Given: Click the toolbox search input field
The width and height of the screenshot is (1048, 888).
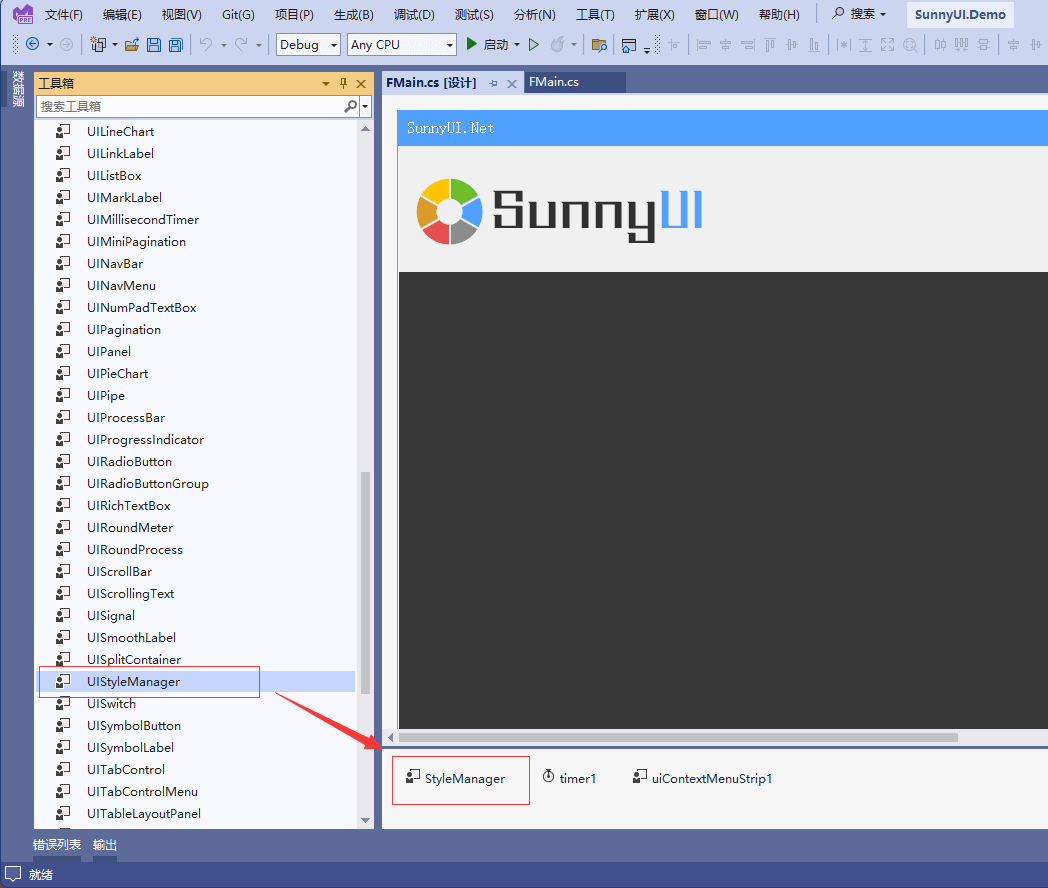Looking at the screenshot, I should point(190,106).
